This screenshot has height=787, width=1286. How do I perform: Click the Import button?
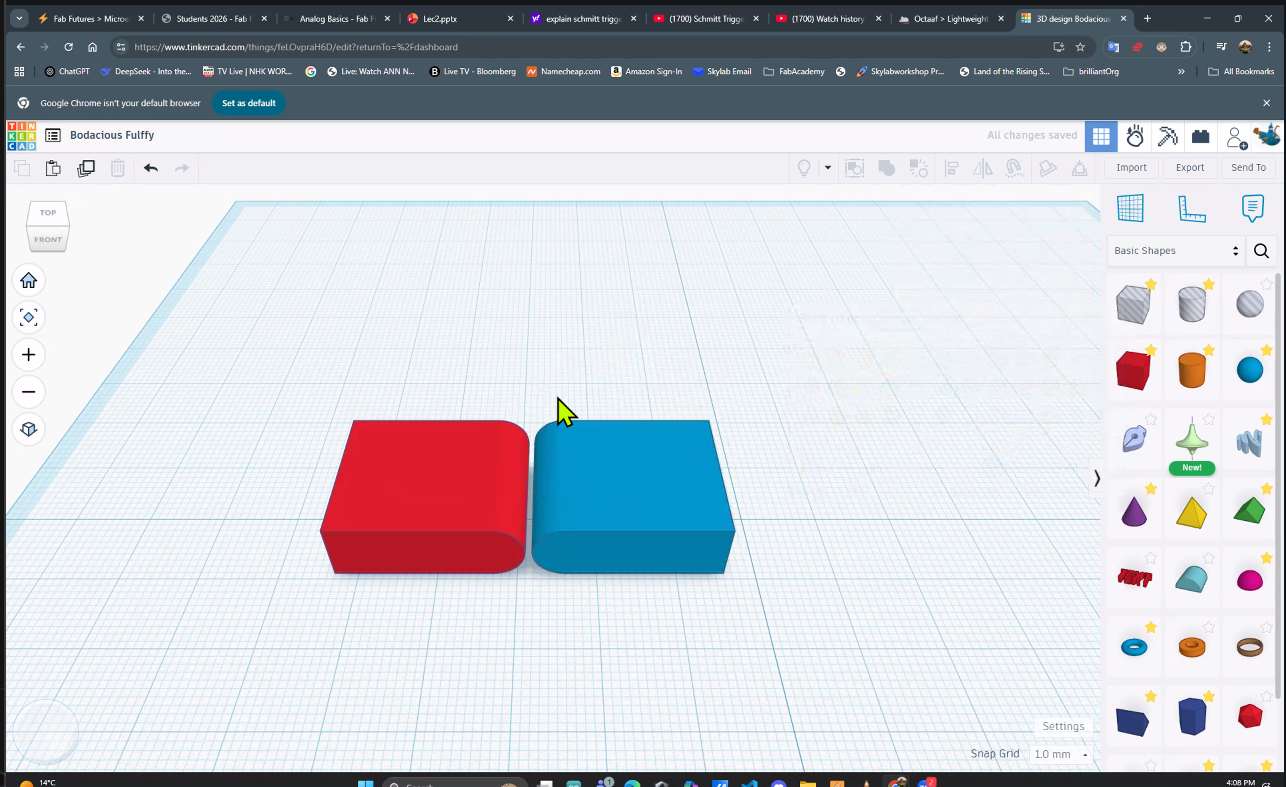[1132, 168]
